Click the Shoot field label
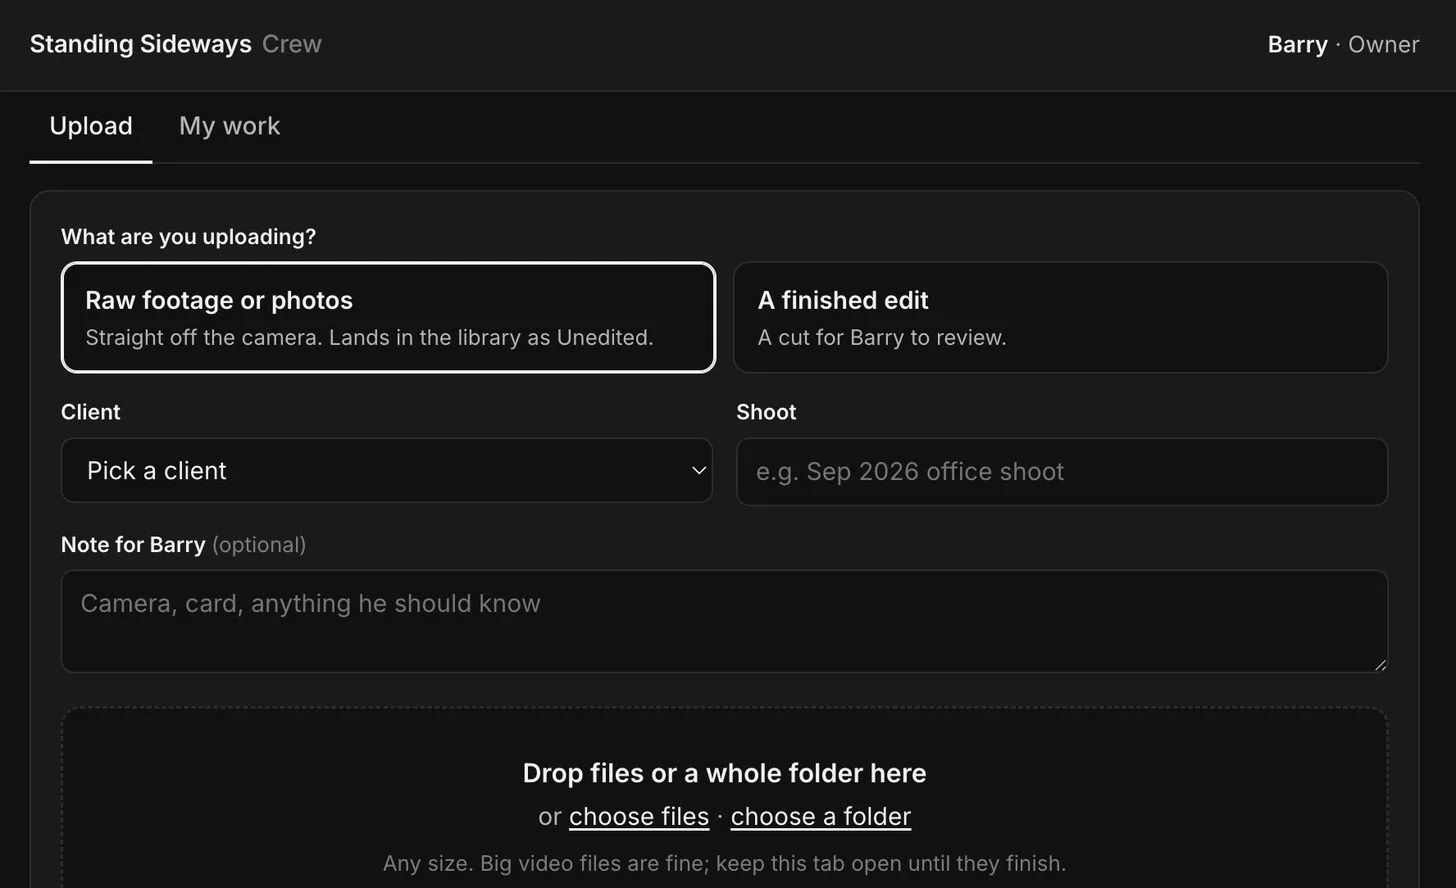The width and height of the screenshot is (1456, 888). click(767, 412)
